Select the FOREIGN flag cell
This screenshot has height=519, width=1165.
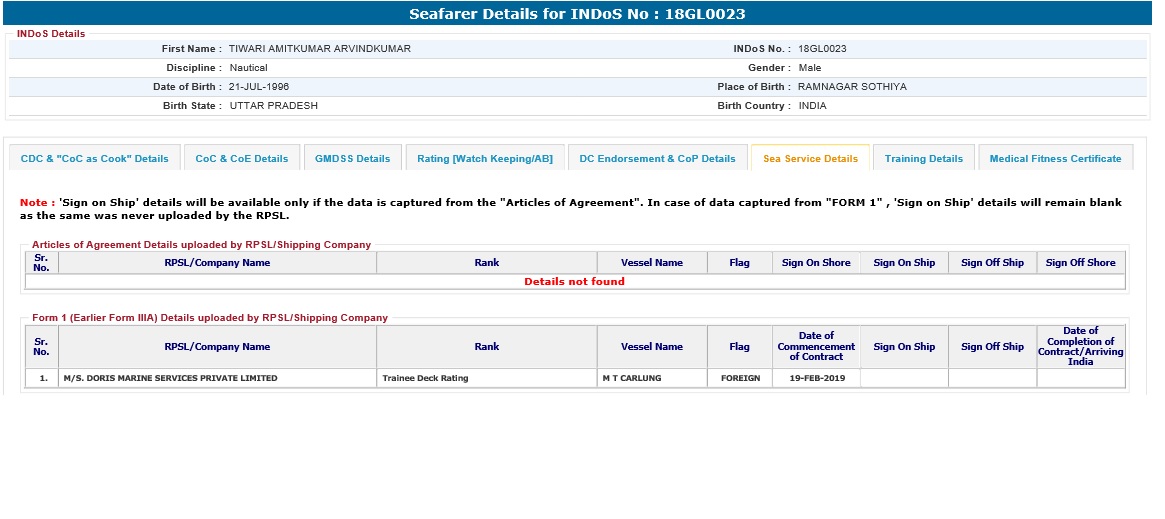740,378
